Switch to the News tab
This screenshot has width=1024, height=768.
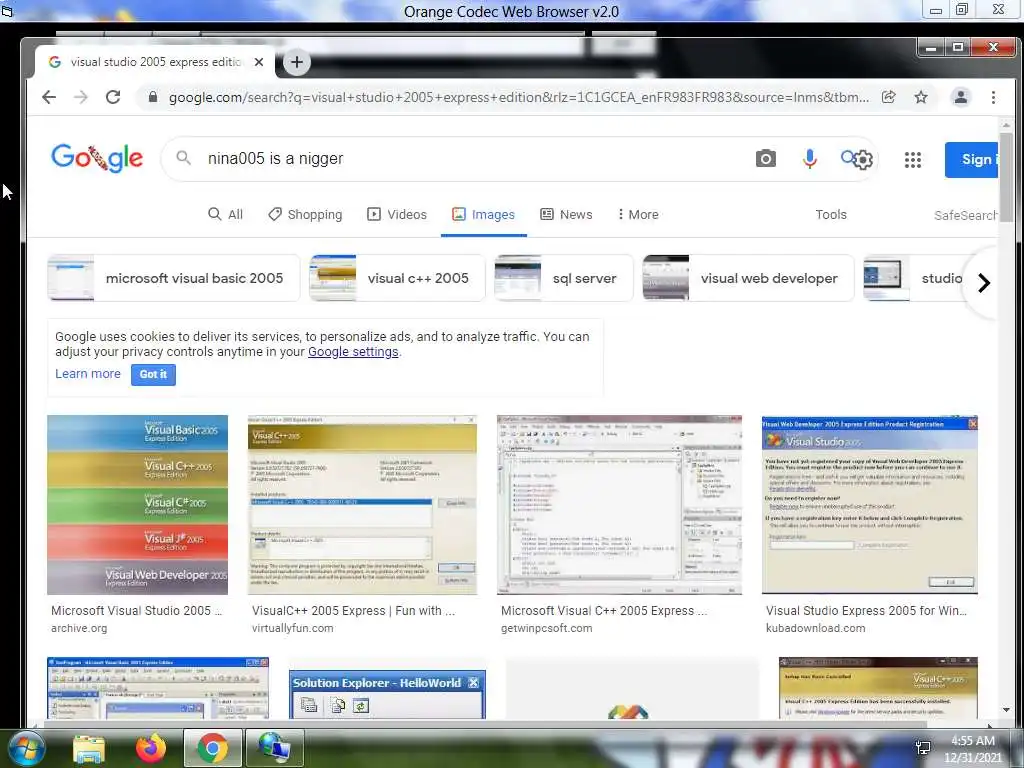pyautogui.click(x=566, y=214)
